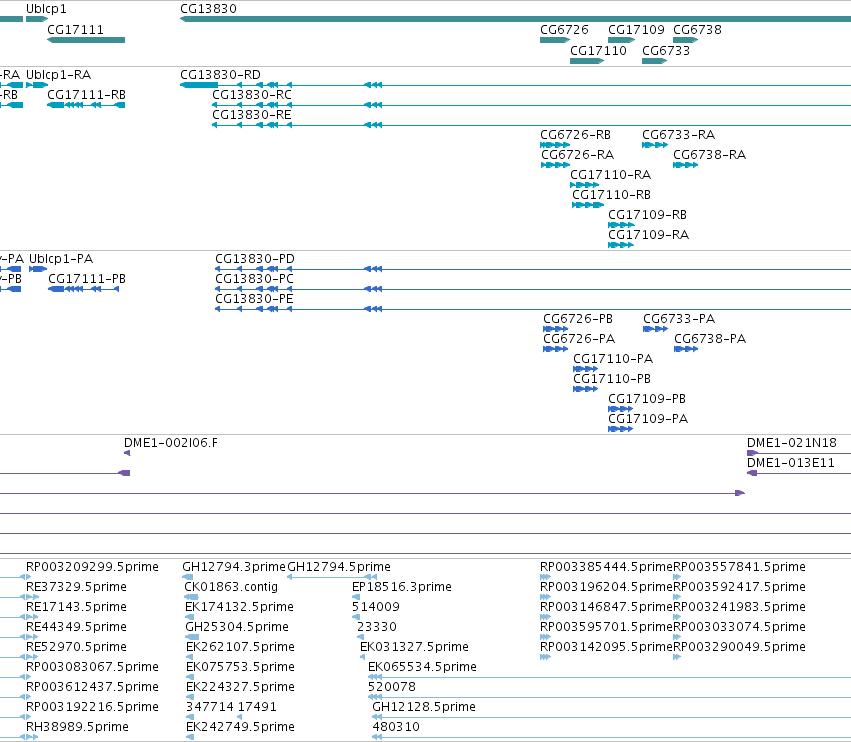Select the Ublcp1 gene label

[x=46, y=9]
